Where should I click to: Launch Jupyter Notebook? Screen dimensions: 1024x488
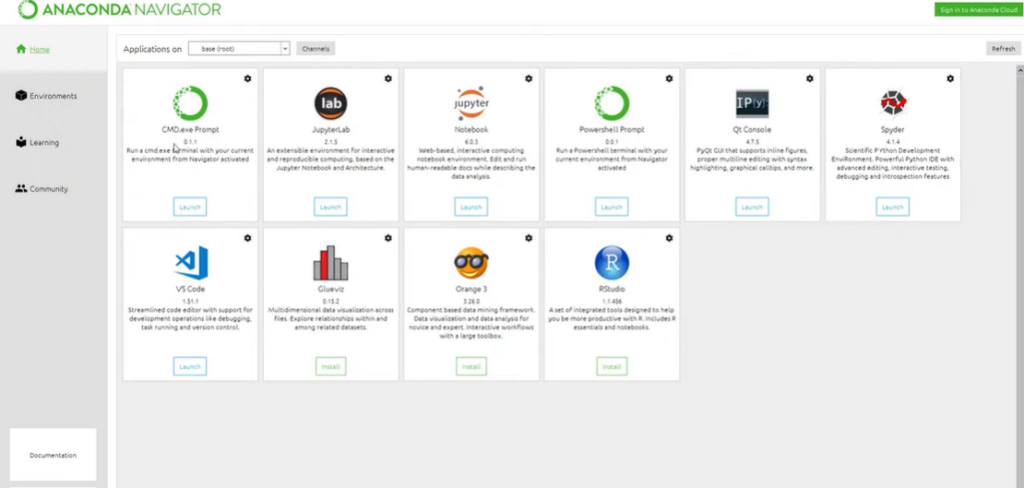click(x=471, y=207)
